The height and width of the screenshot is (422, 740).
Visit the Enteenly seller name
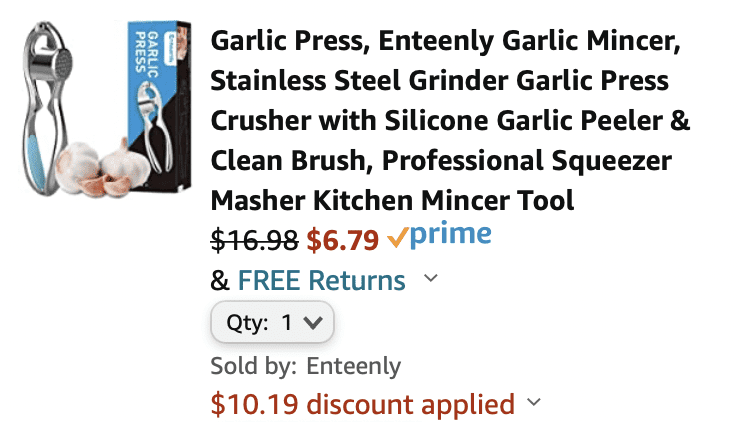[353, 366]
